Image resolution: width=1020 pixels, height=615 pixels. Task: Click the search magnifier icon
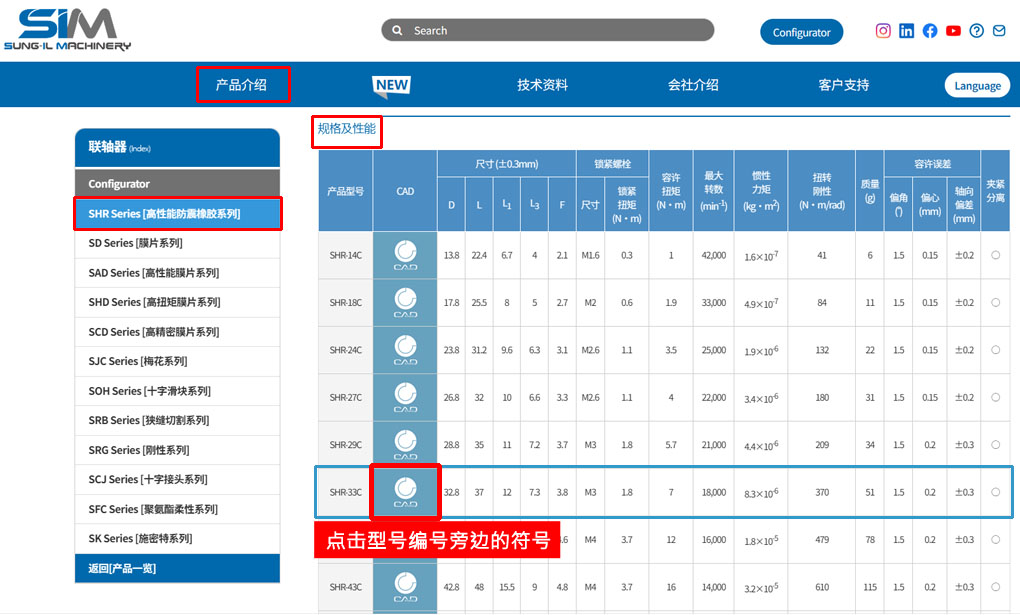(x=397, y=31)
